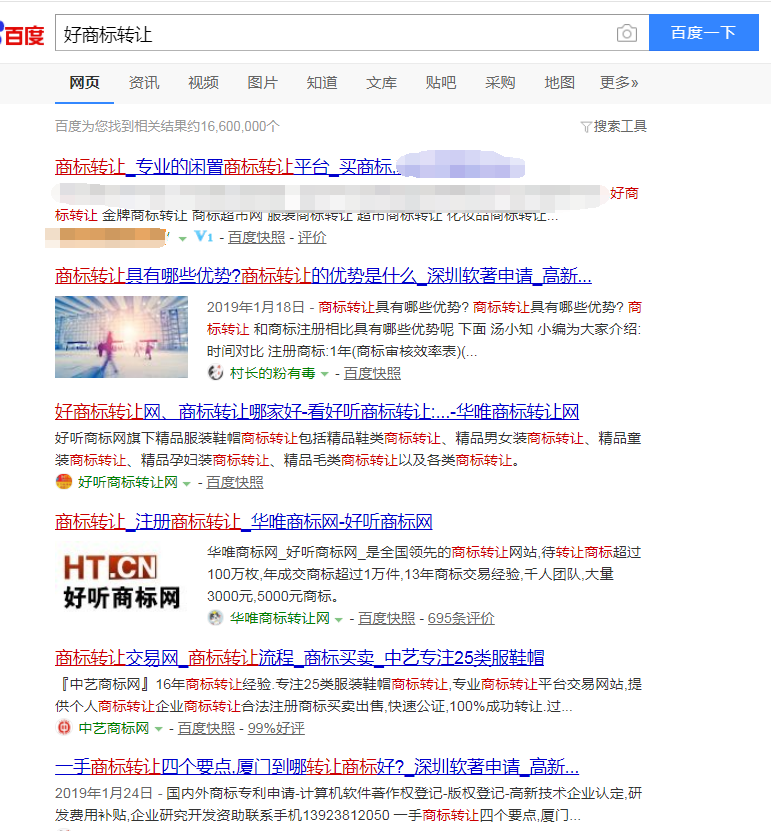
Task: Click the 村长的粉有毒 source avatar icon
Action: pyautogui.click(x=215, y=373)
